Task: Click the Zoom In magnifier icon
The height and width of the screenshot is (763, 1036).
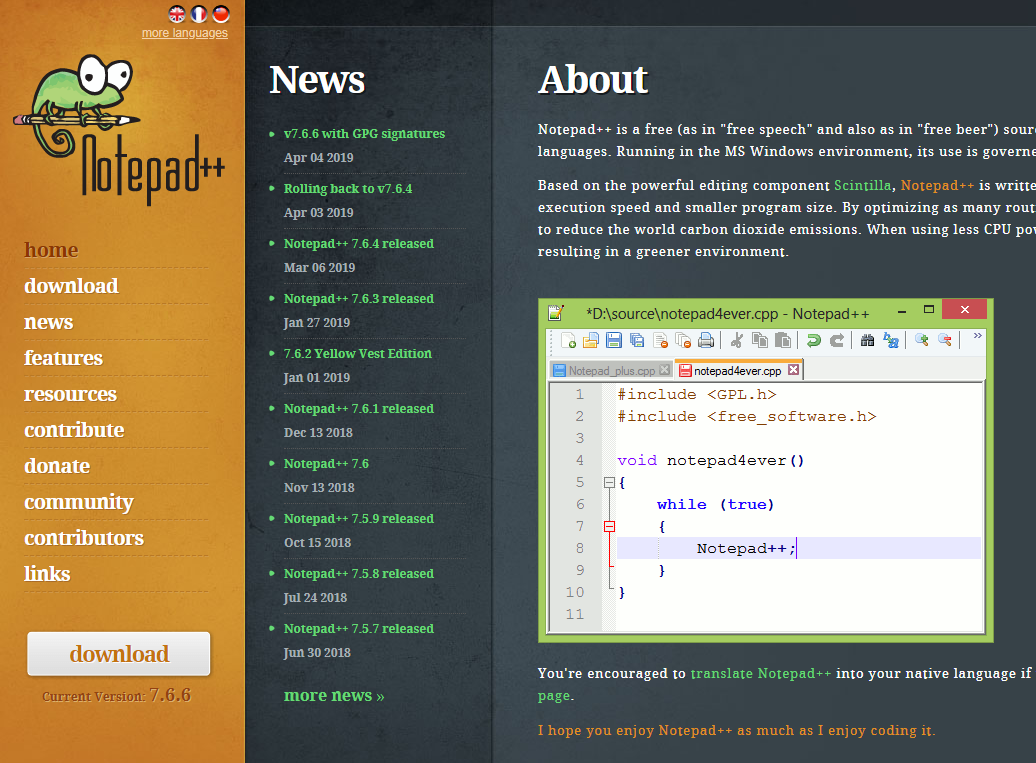Action: [x=922, y=340]
